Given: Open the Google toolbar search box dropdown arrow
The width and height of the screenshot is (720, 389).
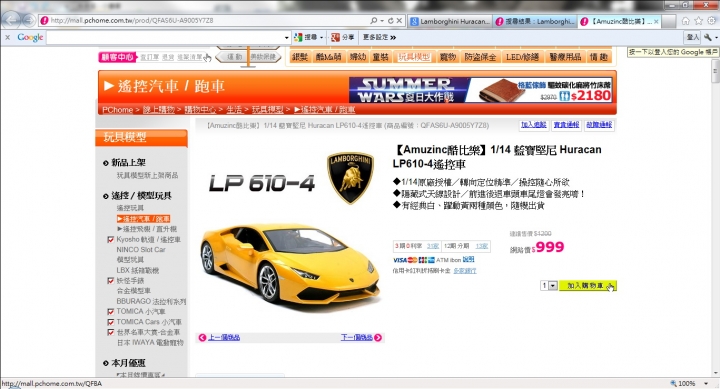Looking at the screenshot, I should click(x=287, y=37).
